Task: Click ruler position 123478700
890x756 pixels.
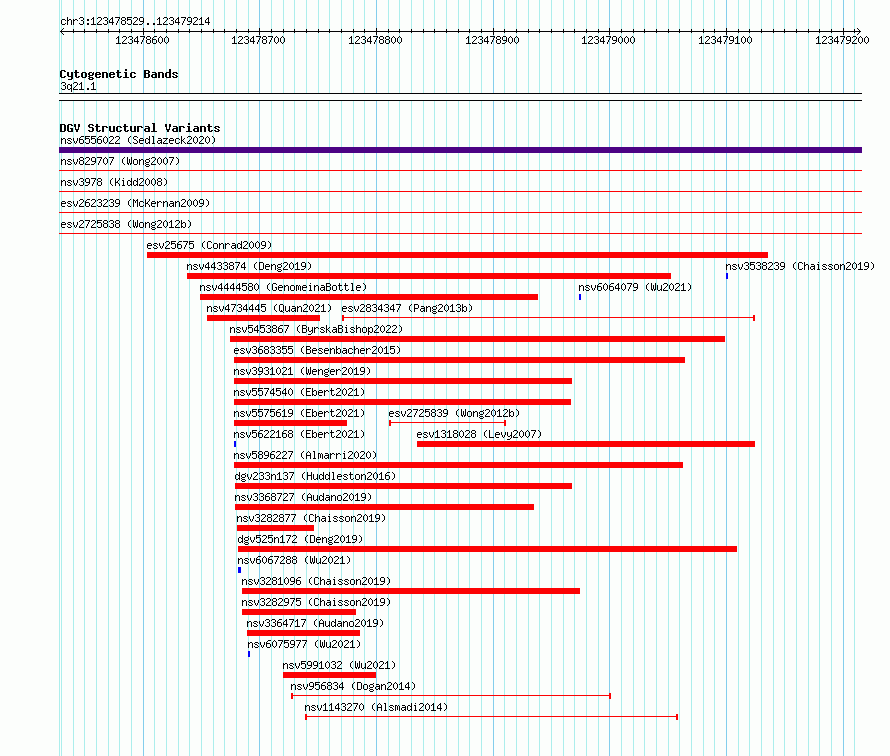Action: click(x=258, y=40)
